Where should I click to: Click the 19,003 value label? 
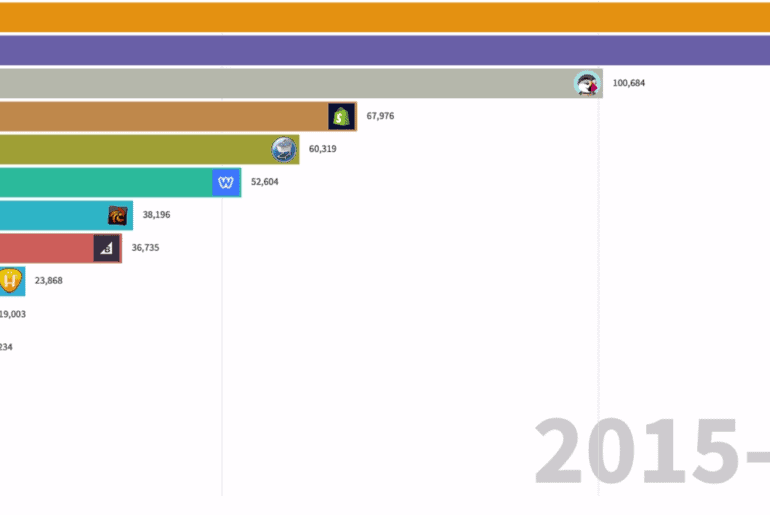(x=12, y=314)
